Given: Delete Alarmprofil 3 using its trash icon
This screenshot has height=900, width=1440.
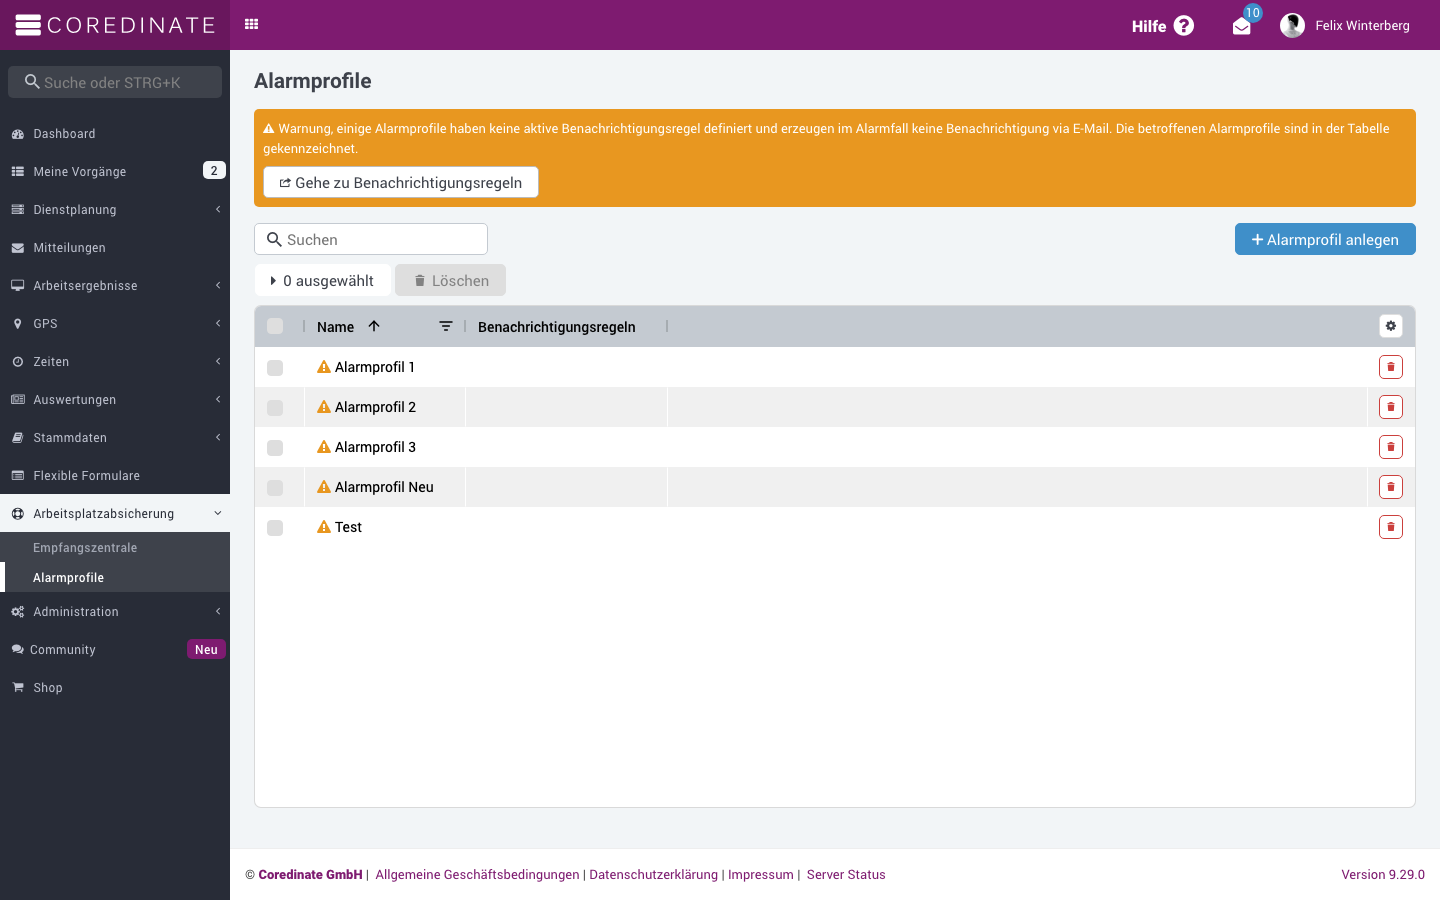Looking at the screenshot, I should point(1391,447).
